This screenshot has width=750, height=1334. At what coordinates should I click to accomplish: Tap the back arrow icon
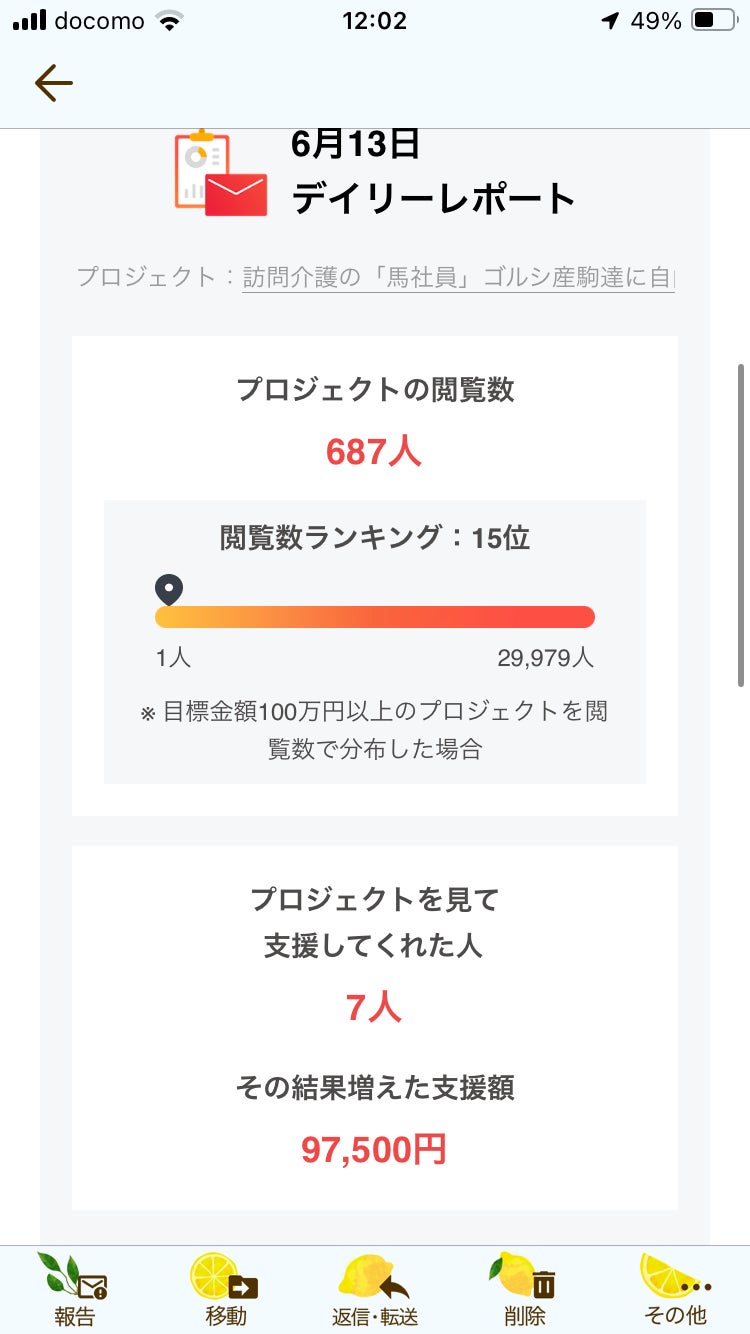[x=53, y=84]
